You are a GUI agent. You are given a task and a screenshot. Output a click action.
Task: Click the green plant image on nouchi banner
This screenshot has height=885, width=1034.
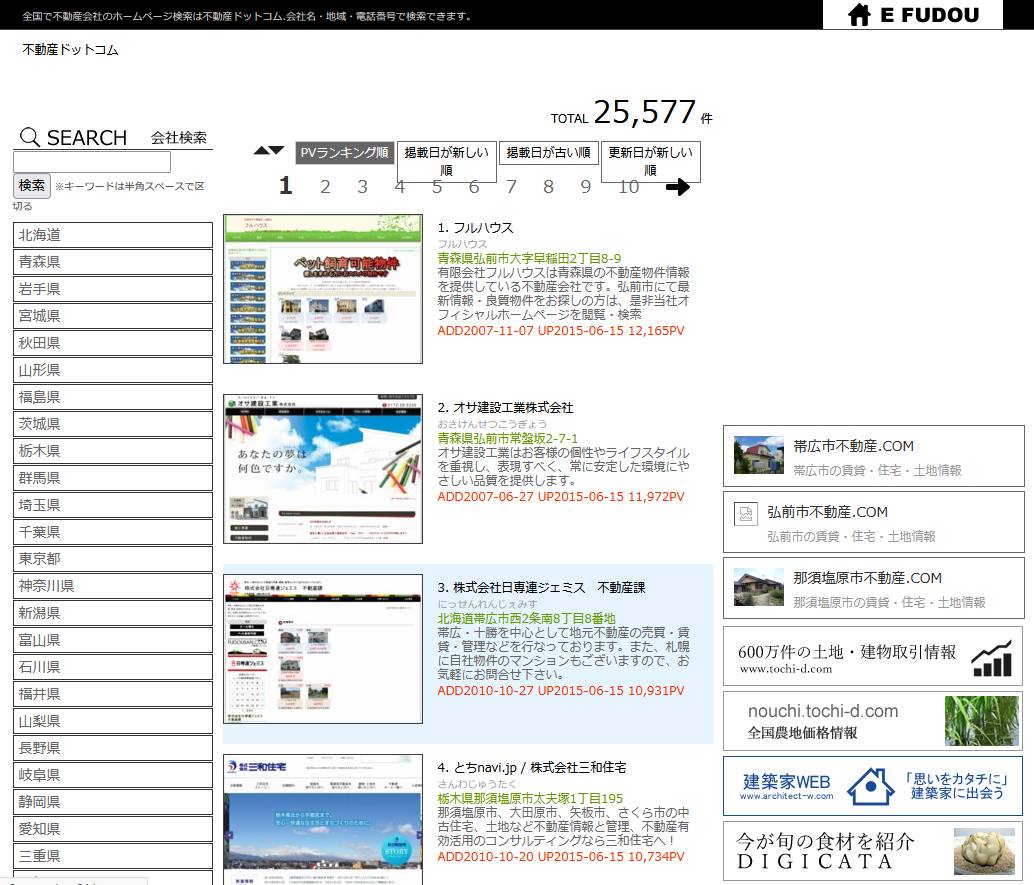point(981,721)
